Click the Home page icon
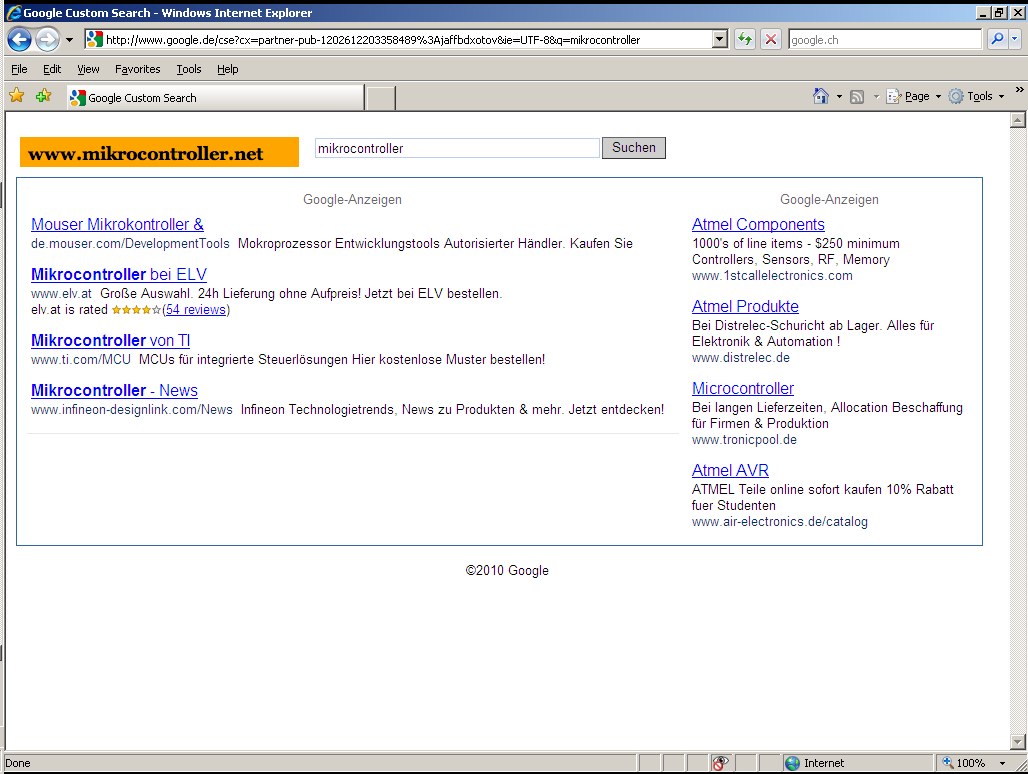The width and height of the screenshot is (1028, 774). pyautogui.click(x=821, y=96)
